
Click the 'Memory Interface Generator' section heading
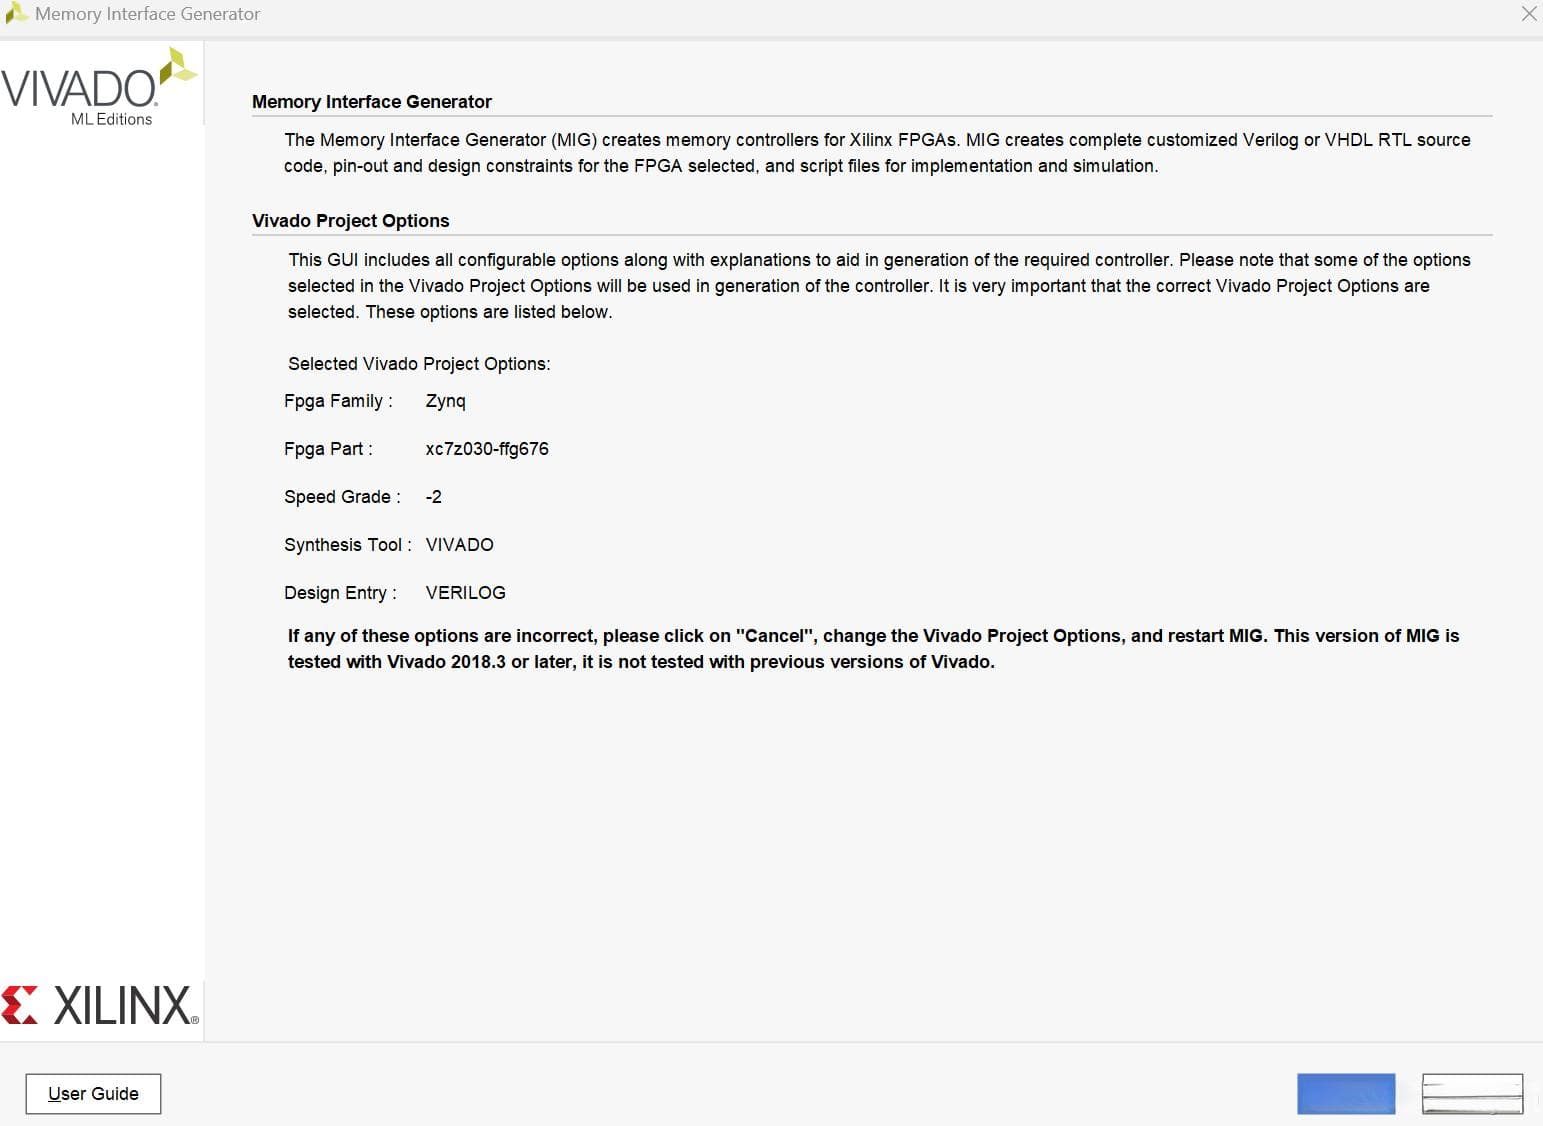(x=372, y=102)
